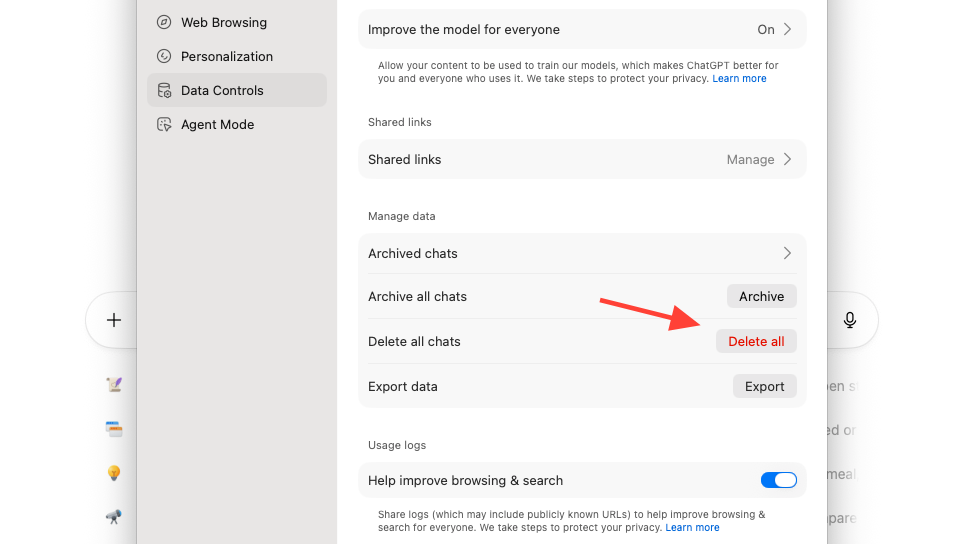Expand Improve the model for everyone setting
The height and width of the screenshot is (544, 967).
click(787, 29)
